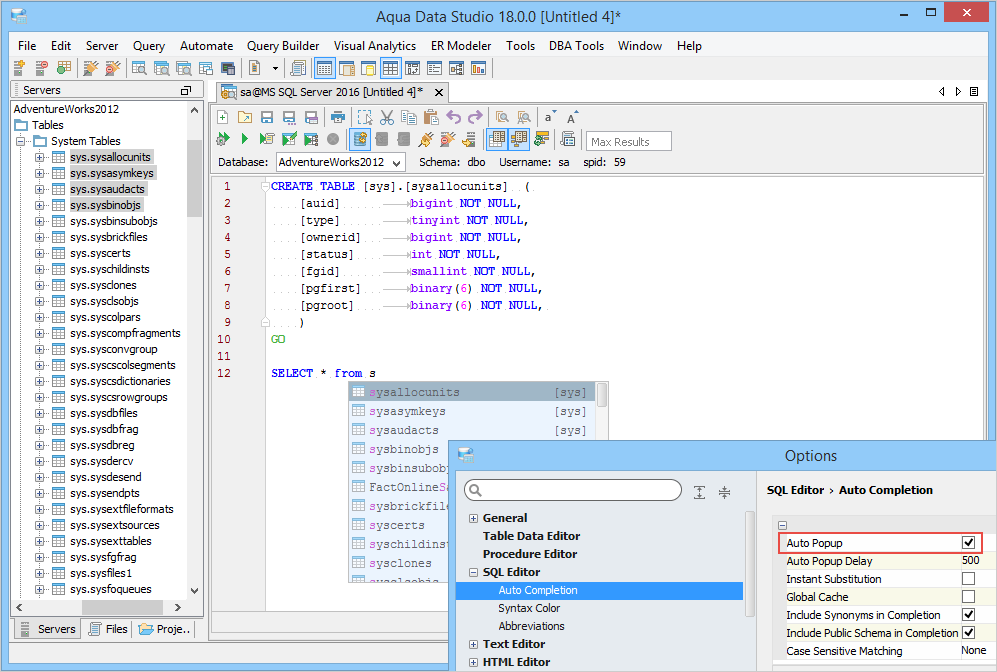This screenshot has width=997, height=672.
Task: Enable the Instant Substitution checkbox
Action: click(x=968, y=579)
